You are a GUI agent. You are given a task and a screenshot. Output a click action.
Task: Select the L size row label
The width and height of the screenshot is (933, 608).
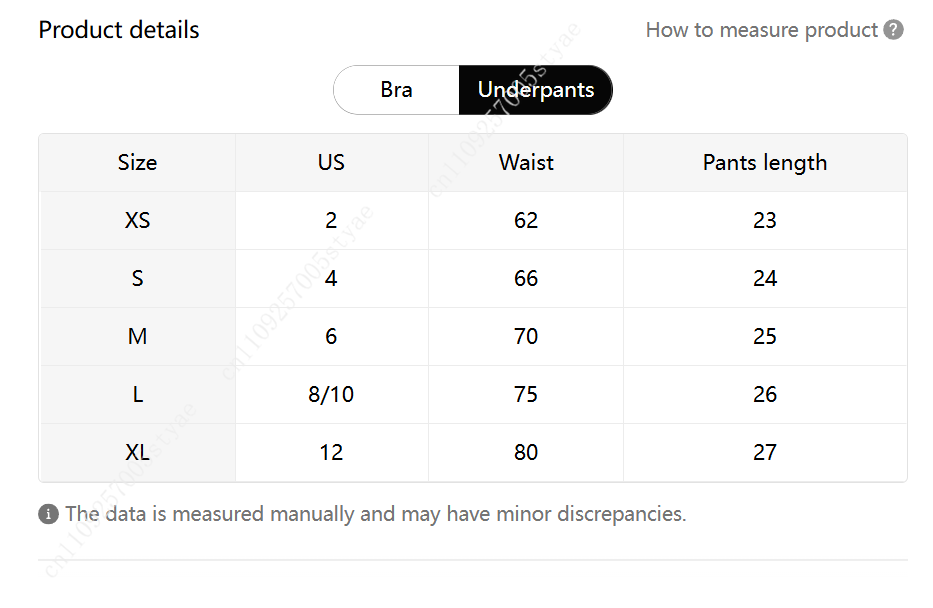pyautogui.click(x=137, y=394)
